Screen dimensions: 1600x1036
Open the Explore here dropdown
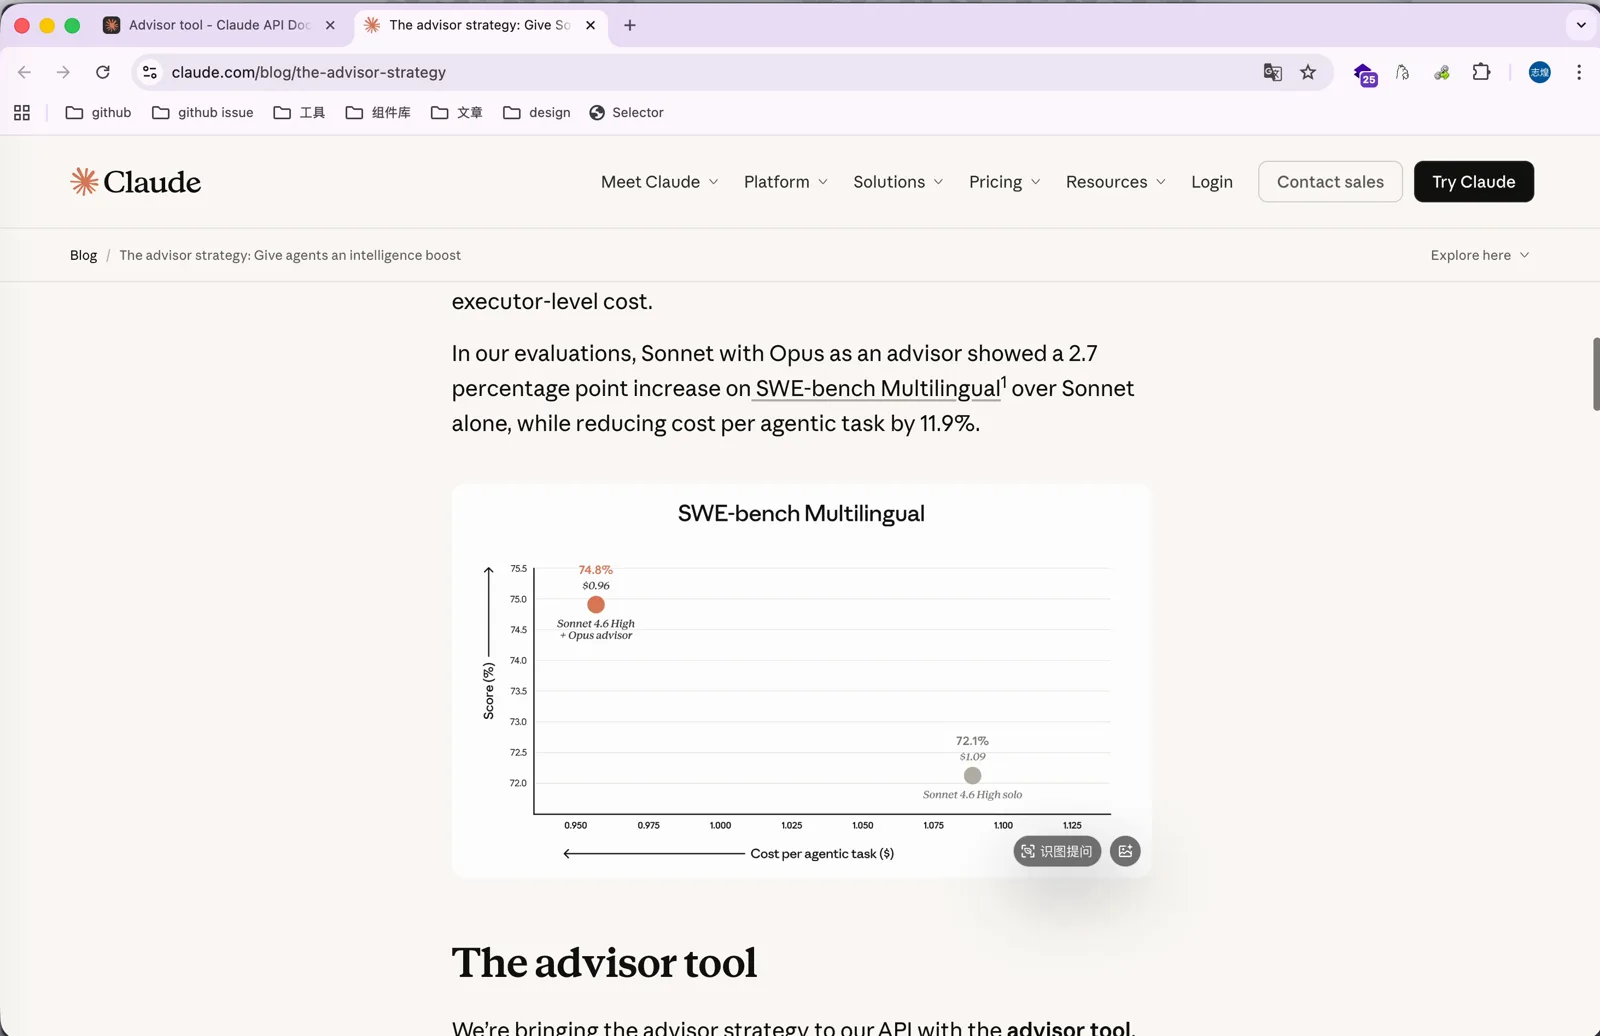click(x=1480, y=255)
